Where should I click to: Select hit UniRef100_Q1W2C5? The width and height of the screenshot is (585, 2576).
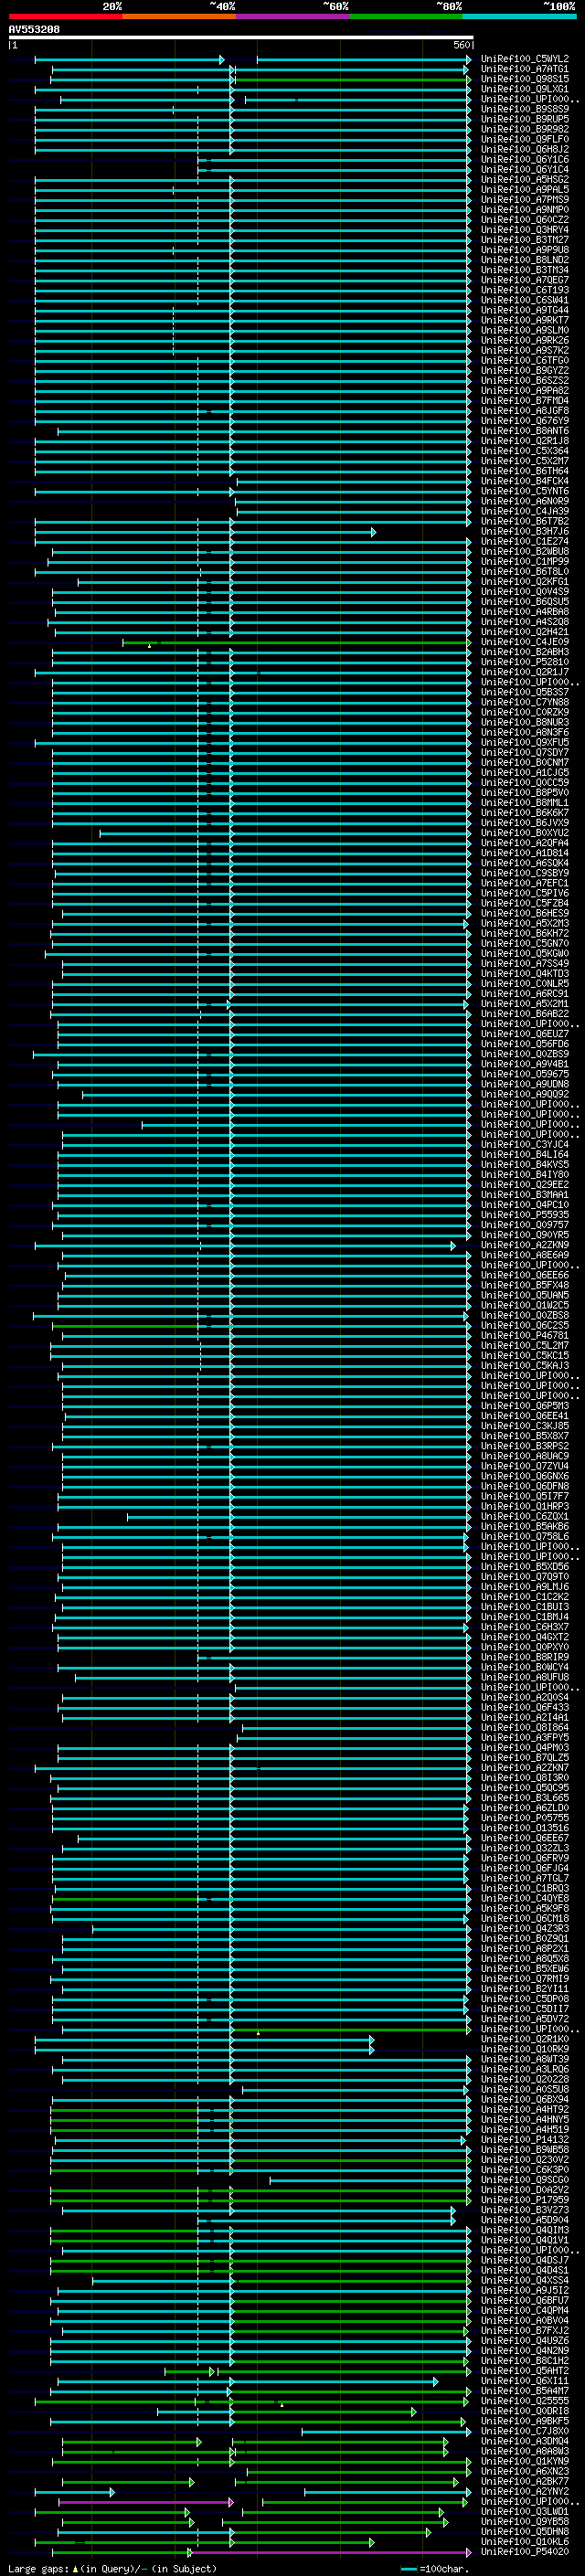[525, 1305]
